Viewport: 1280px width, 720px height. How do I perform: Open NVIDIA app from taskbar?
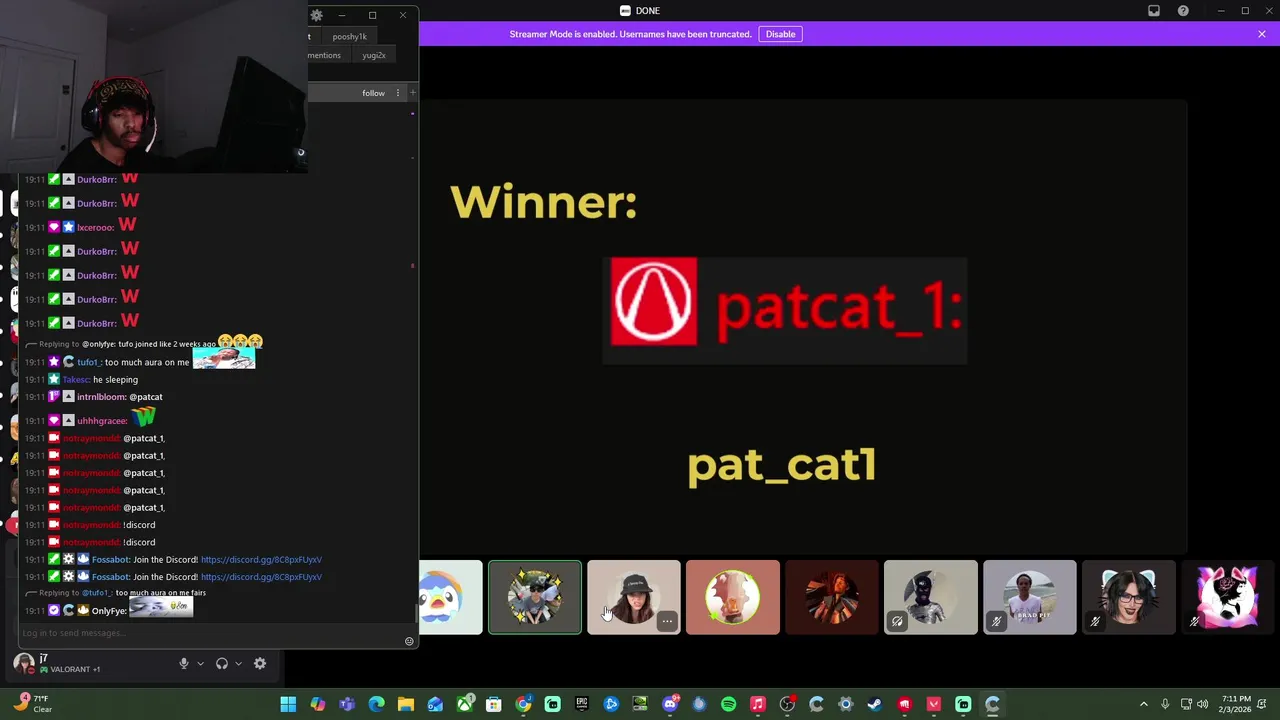tap(640, 704)
